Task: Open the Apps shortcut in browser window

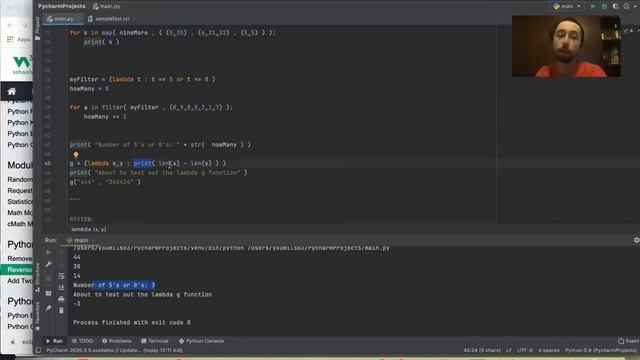Action: [x=20, y=39]
